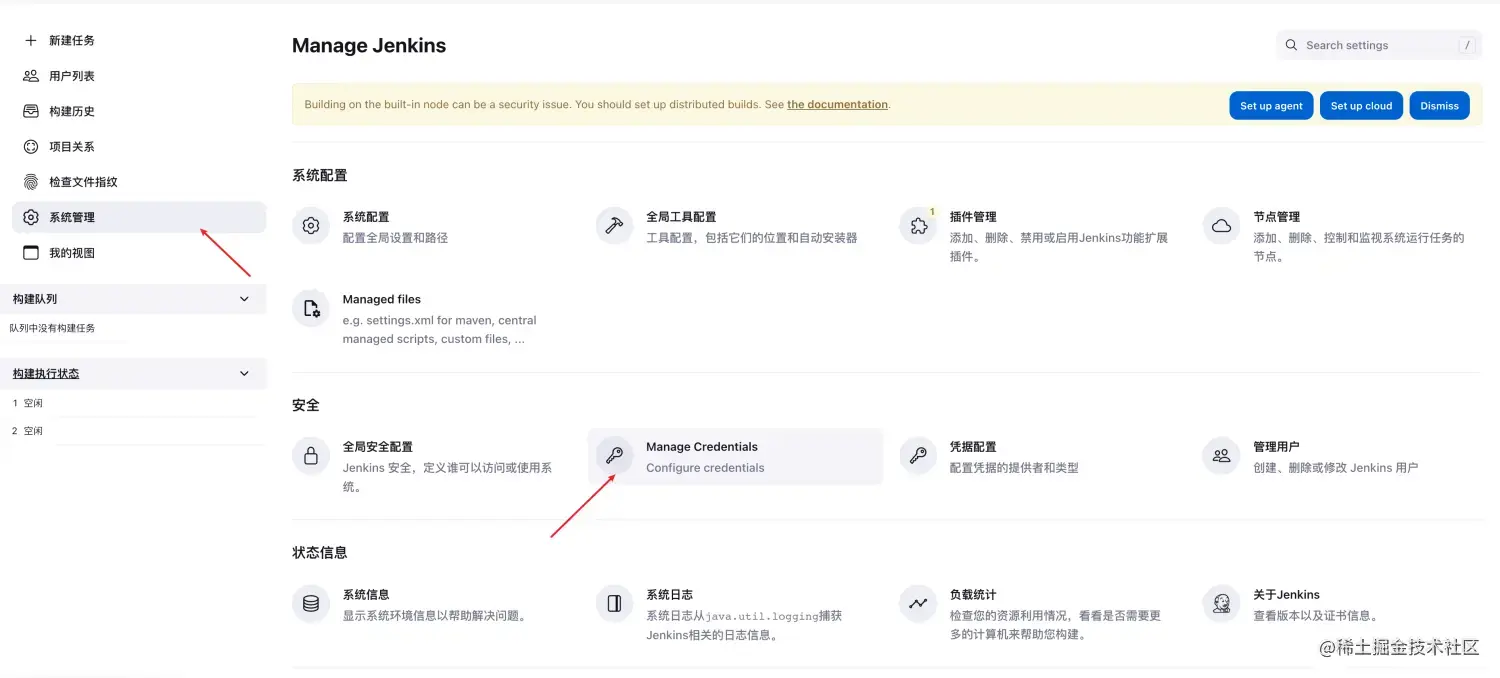
Task: Click the Jenkins face icon for 关于Jenkins
Action: point(1221,604)
